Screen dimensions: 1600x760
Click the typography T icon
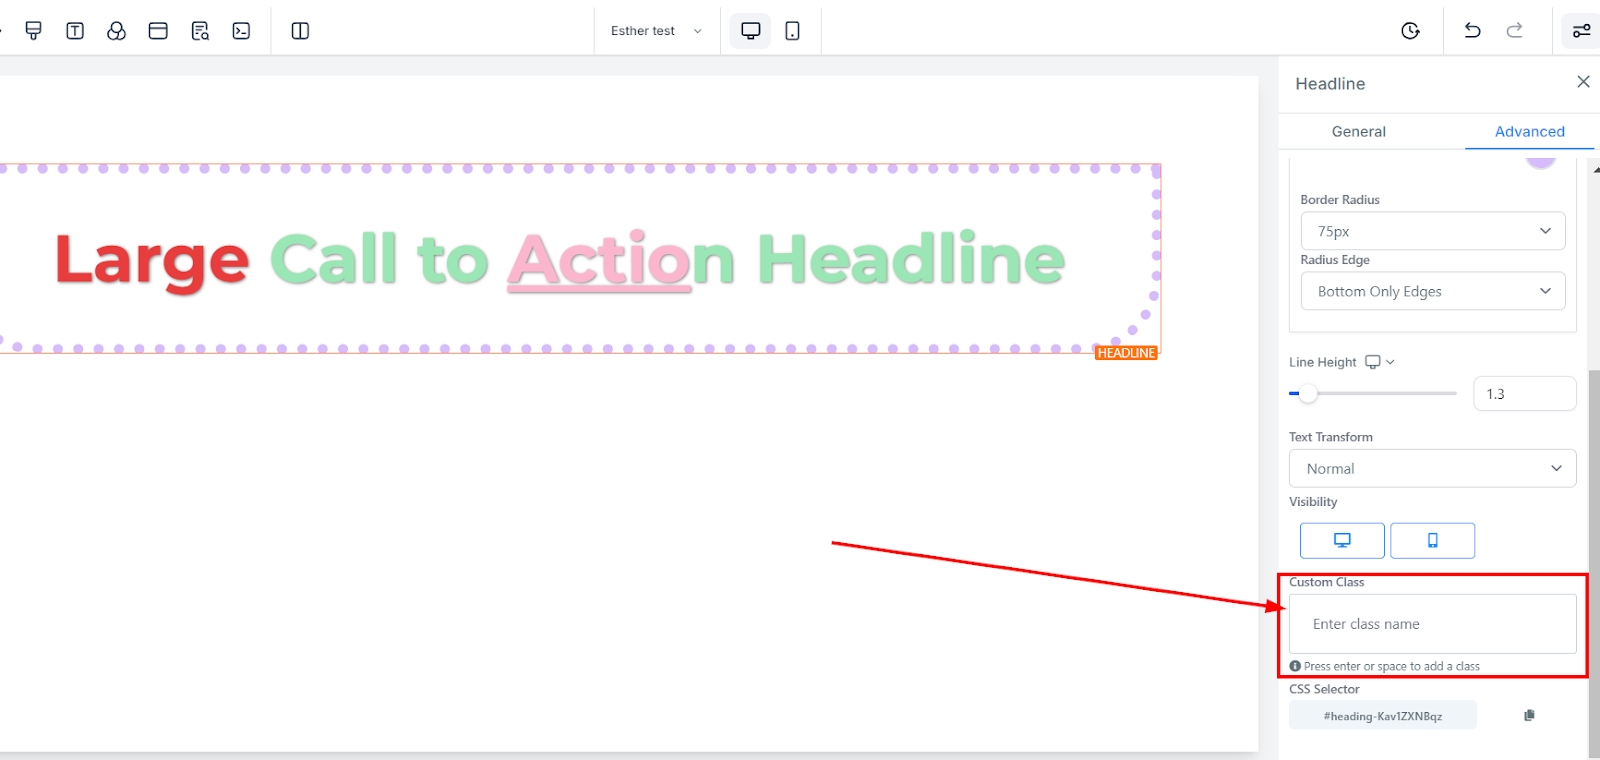tap(75, 31)
